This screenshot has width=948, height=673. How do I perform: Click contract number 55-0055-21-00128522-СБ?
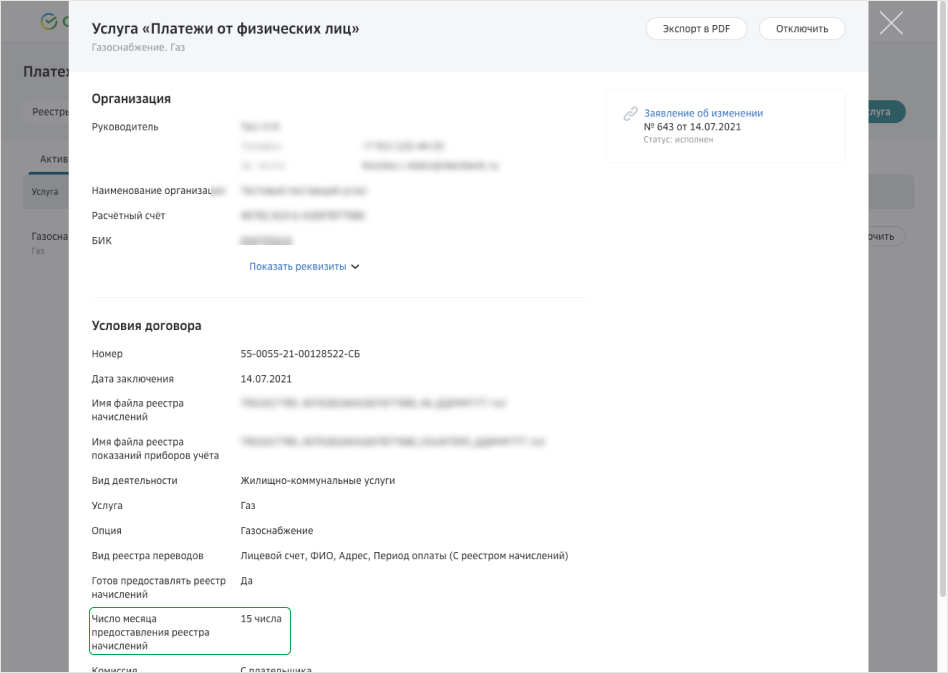(x=300, y=354)
